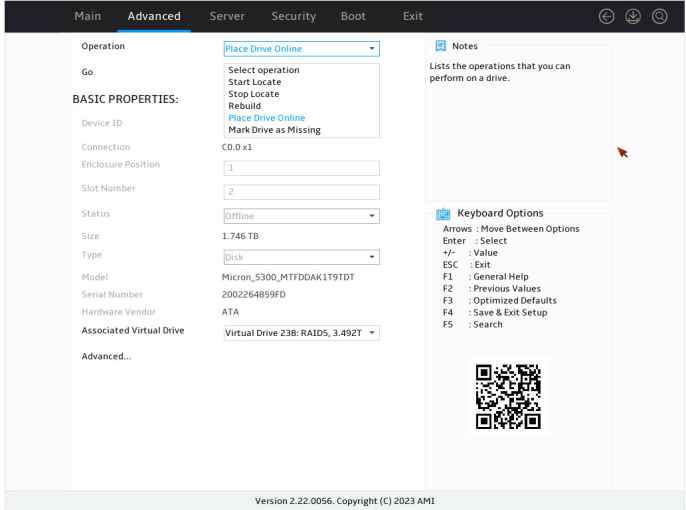Click the Keyboard Options keyboard icon
Viewport: 686px width, 510px height.
[x=443, y=213]
